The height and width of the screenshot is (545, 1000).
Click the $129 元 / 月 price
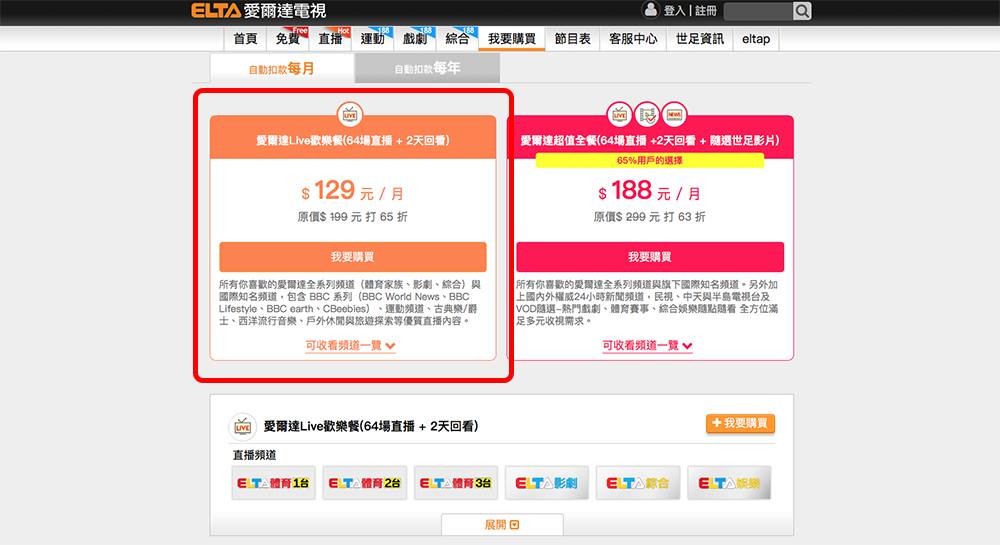tap(353, 191)
